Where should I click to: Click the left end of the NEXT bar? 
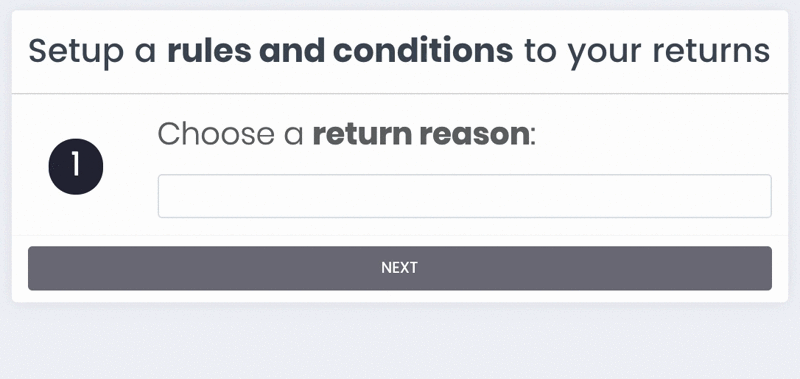(43, 268)
